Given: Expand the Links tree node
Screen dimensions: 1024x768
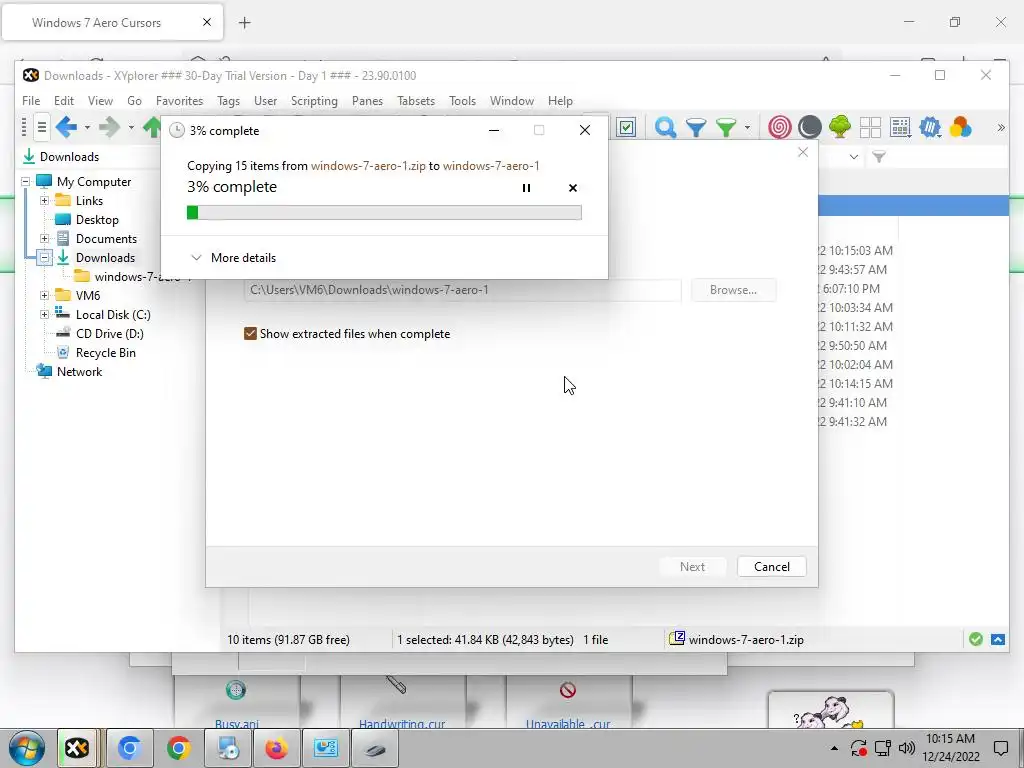Looking at the screenshot, I should click(x=44, y=200).
